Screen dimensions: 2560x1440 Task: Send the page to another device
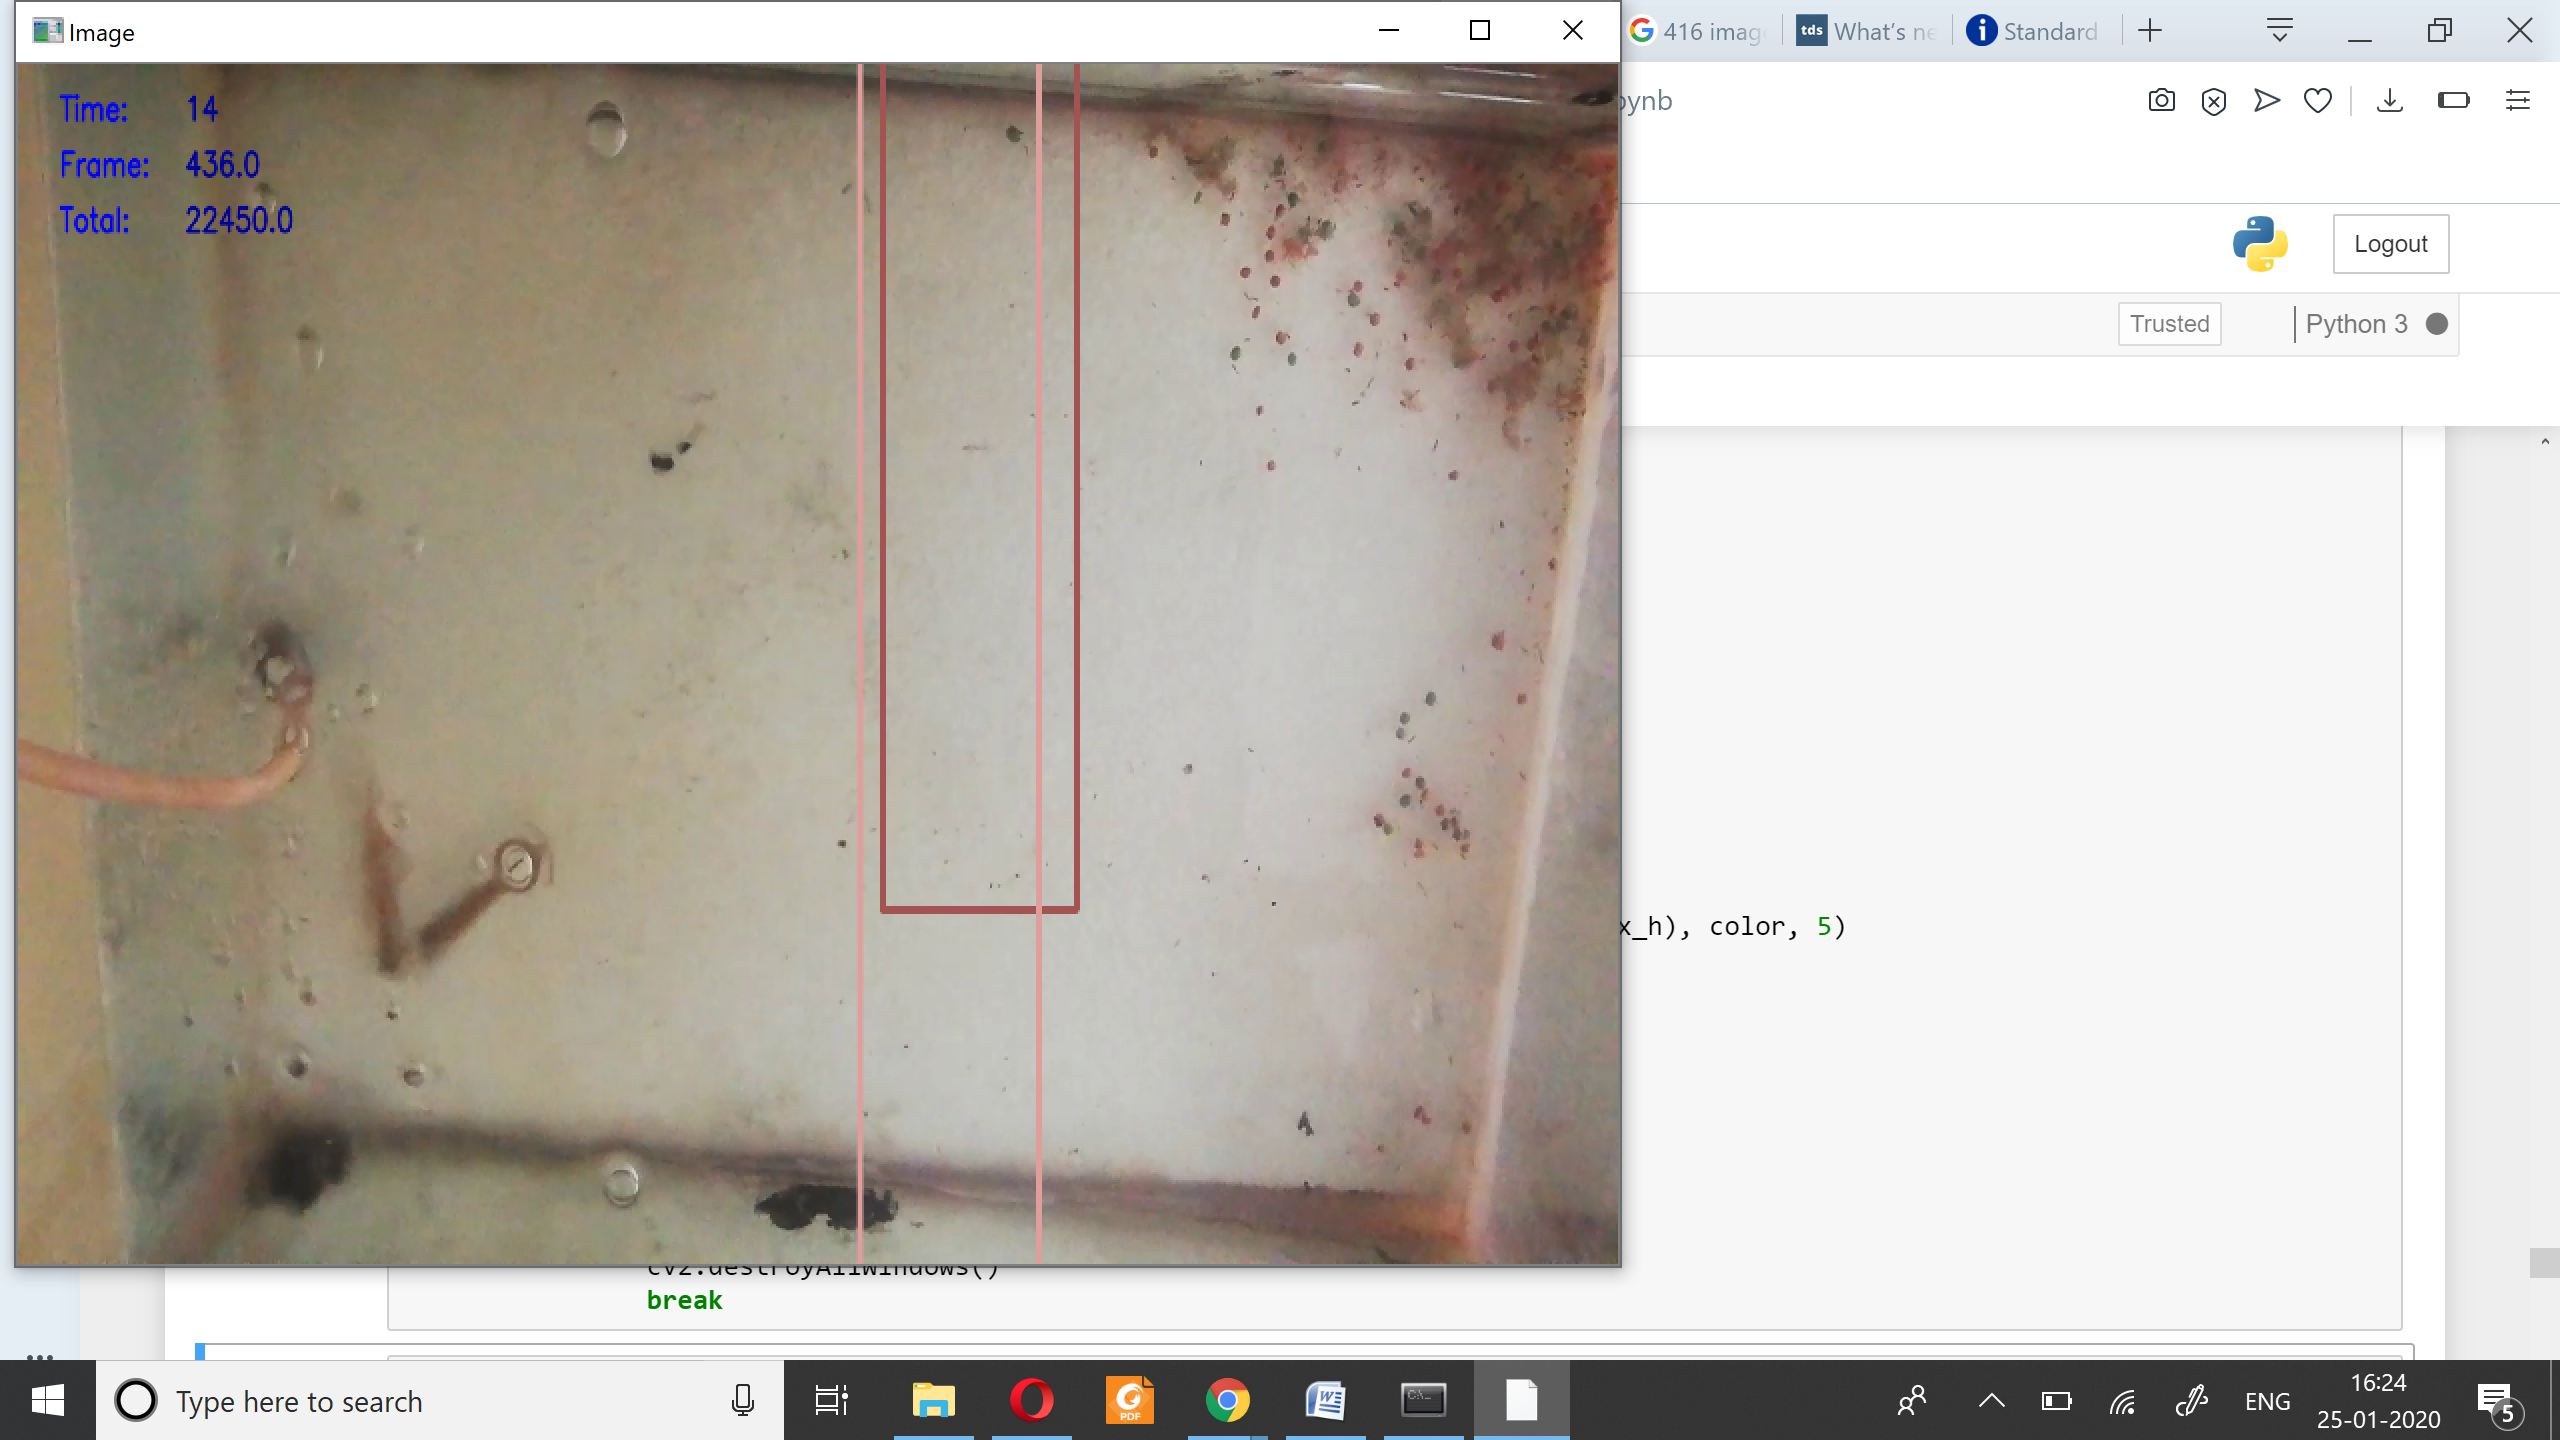(2267, 100)
